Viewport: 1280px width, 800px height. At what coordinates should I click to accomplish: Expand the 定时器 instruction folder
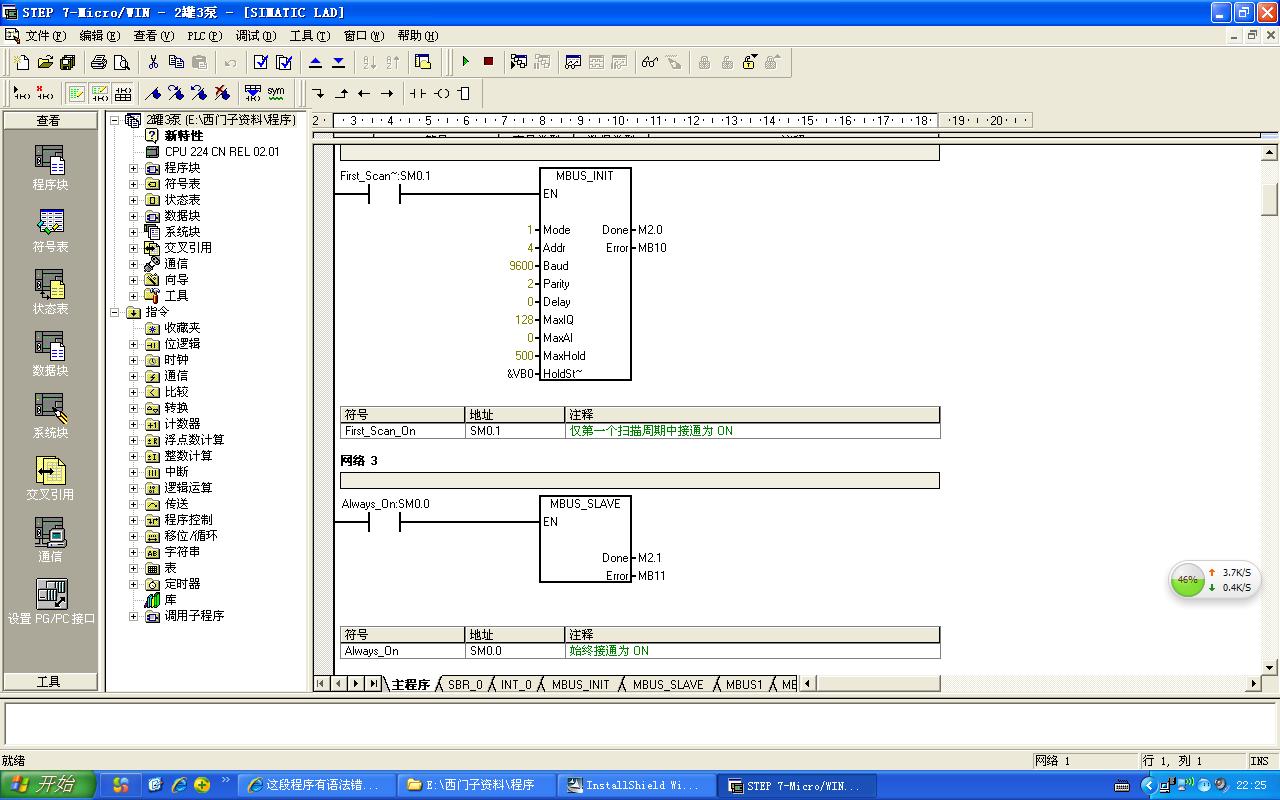134,584
